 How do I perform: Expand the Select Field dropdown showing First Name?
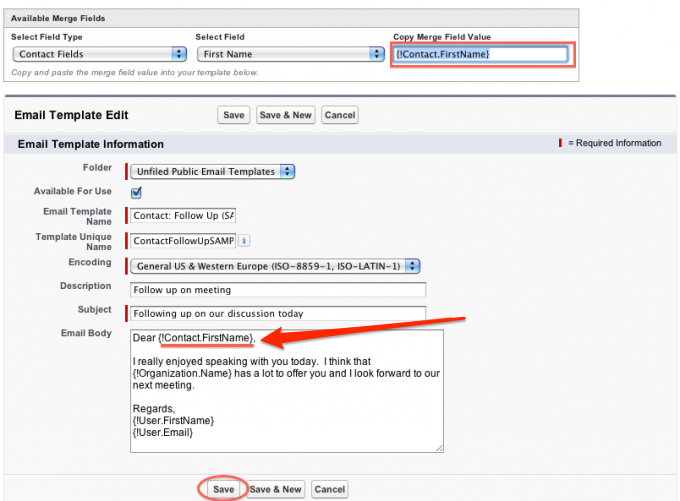289,54
